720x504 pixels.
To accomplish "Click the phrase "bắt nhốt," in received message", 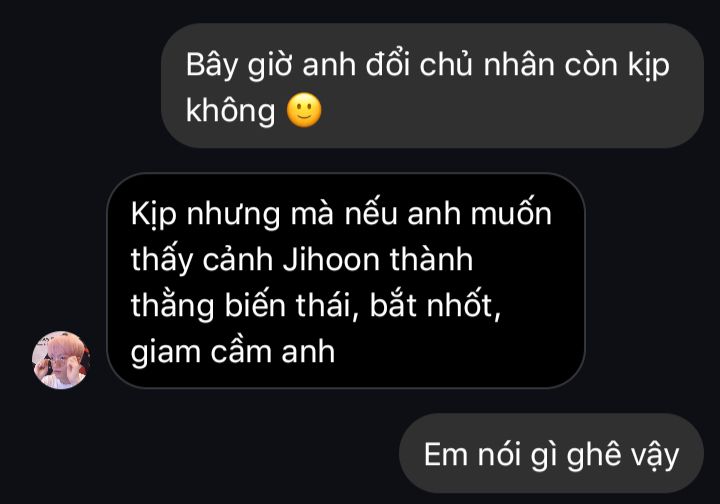I will (435, 305).
